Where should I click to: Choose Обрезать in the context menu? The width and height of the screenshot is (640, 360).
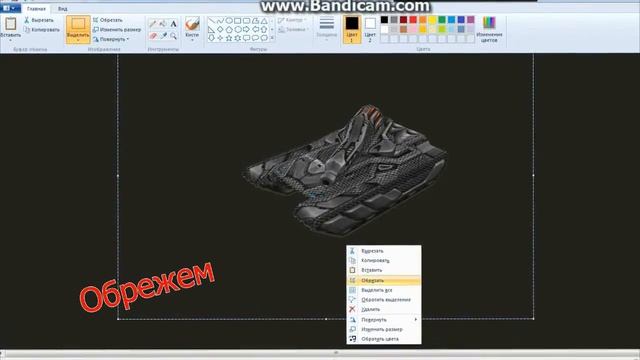pos(384,280)
